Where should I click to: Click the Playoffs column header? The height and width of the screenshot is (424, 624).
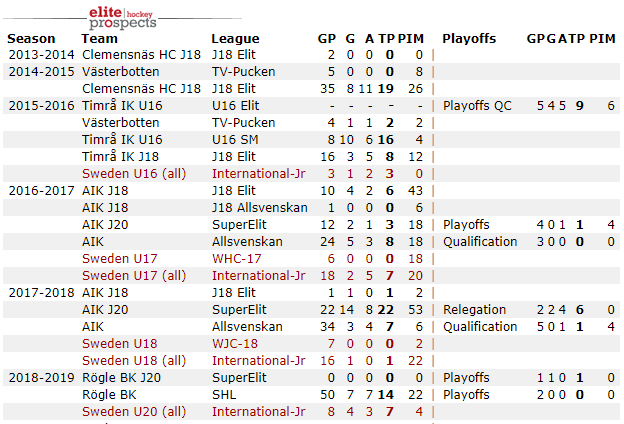tap(469, 38)
